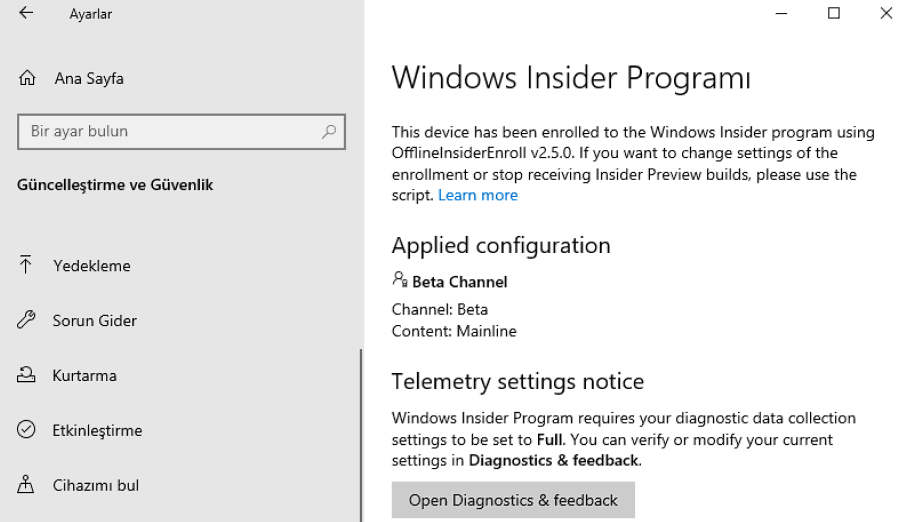Click the Windows Insider Programı title
This screenshot has width=908, height=522.
(571, 78)
